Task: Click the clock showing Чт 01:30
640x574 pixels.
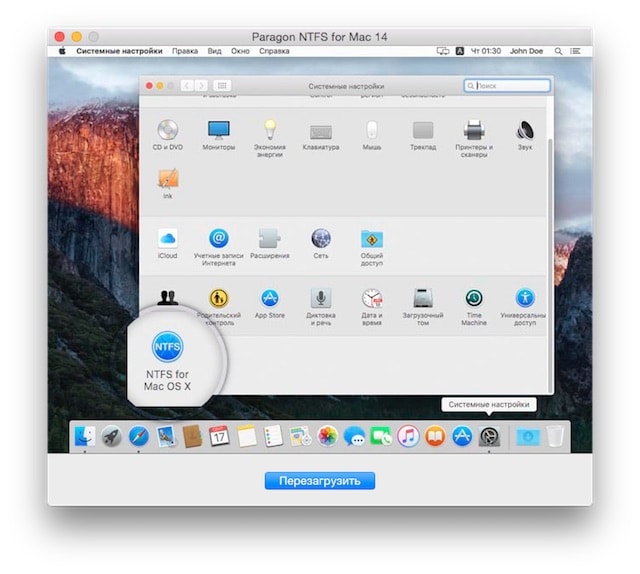Action: [486, 51]
